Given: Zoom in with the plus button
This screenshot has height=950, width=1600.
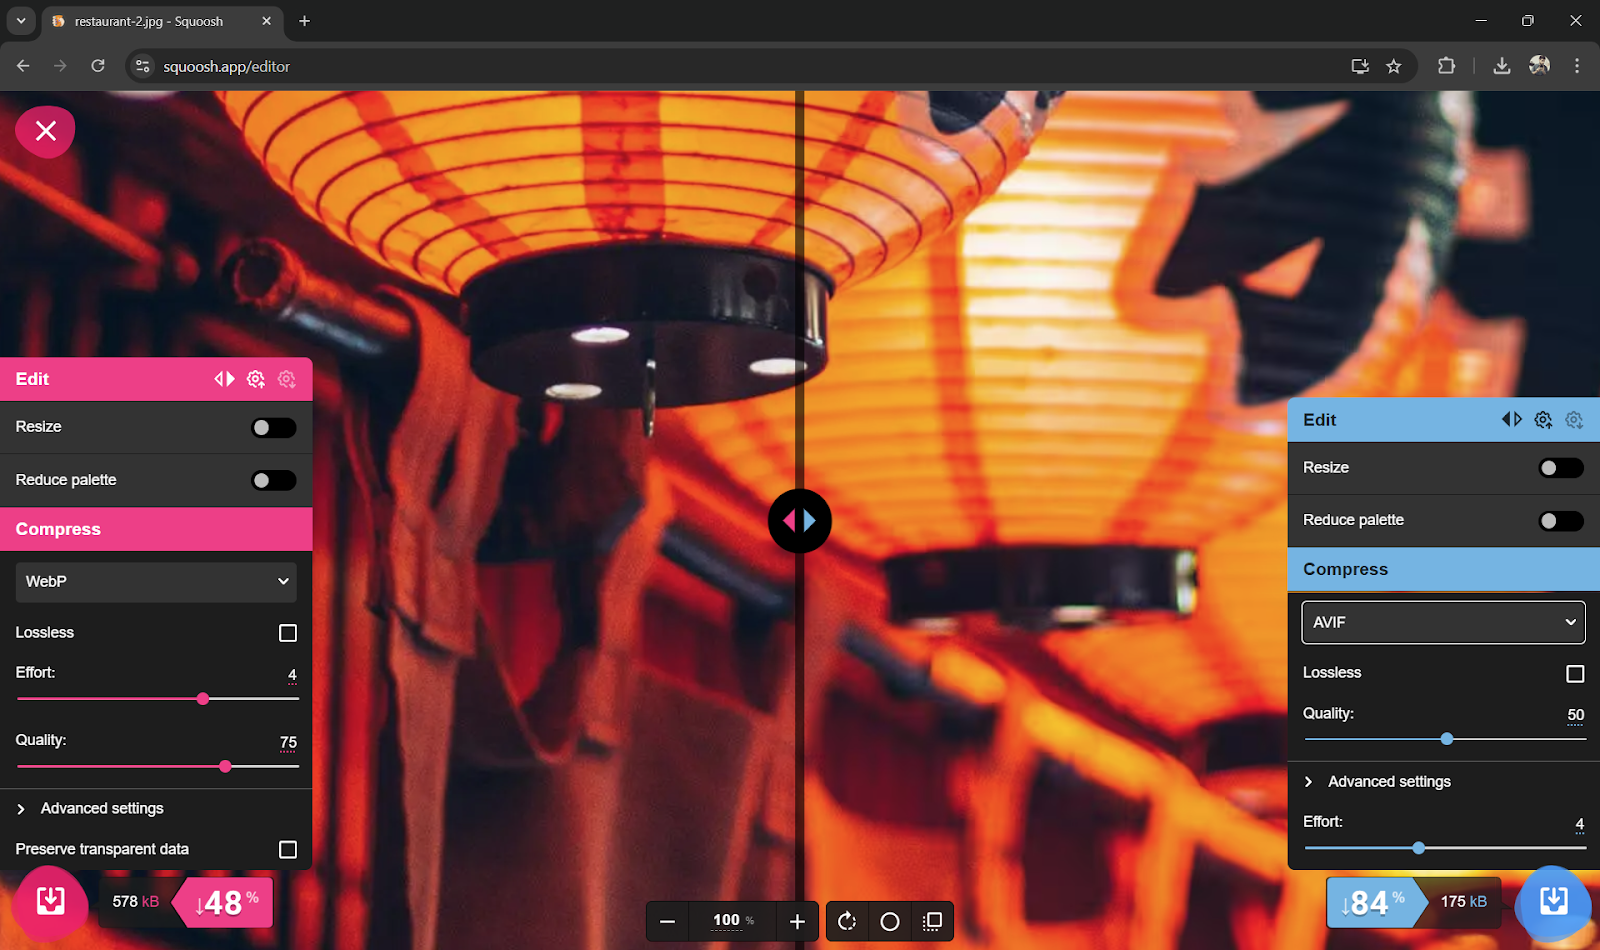Looking at the screenshot, I should coord(797,921).
